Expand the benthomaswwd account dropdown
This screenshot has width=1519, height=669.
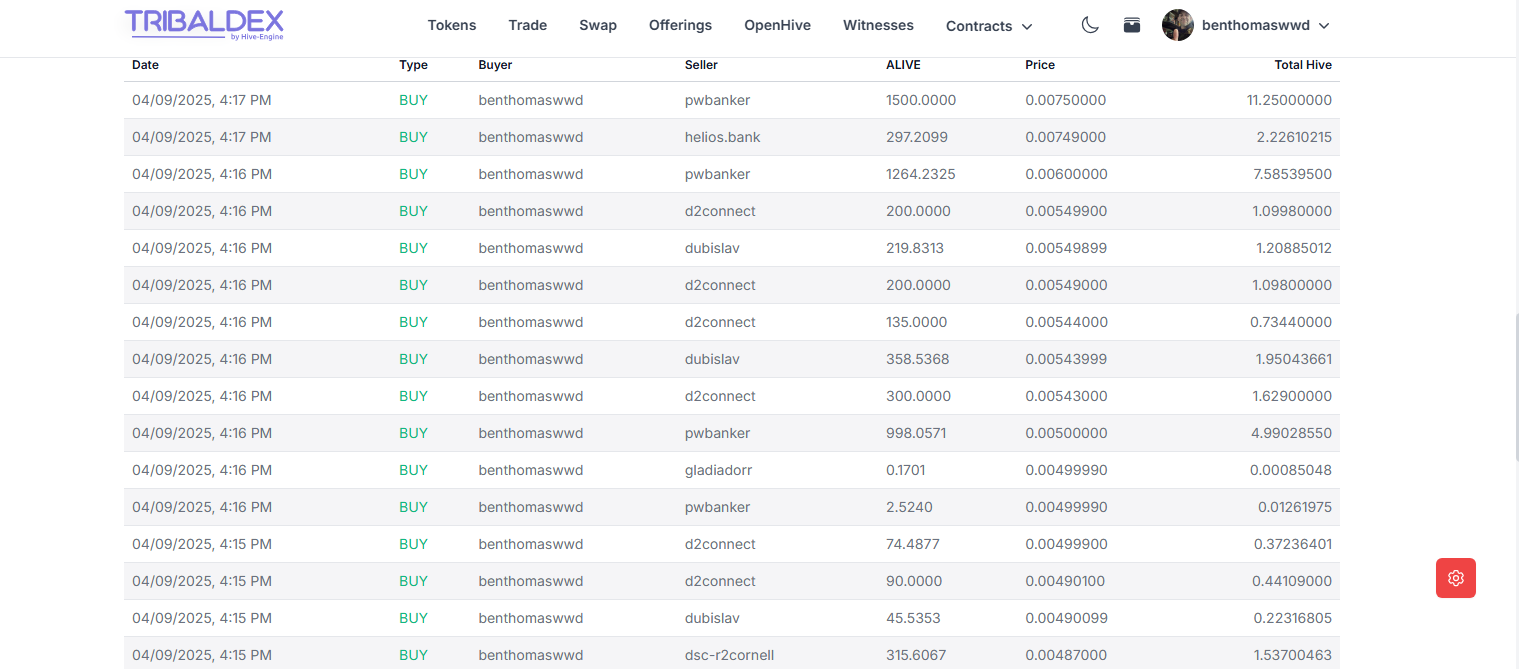pos(1265,25)
